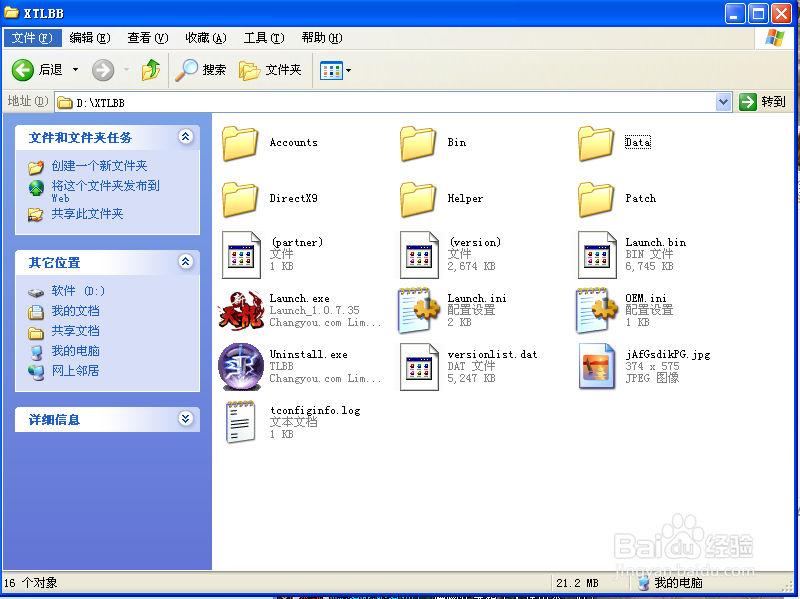800x599 pixels.
Task: Go up one folder level
Action: tap(151, 70)
